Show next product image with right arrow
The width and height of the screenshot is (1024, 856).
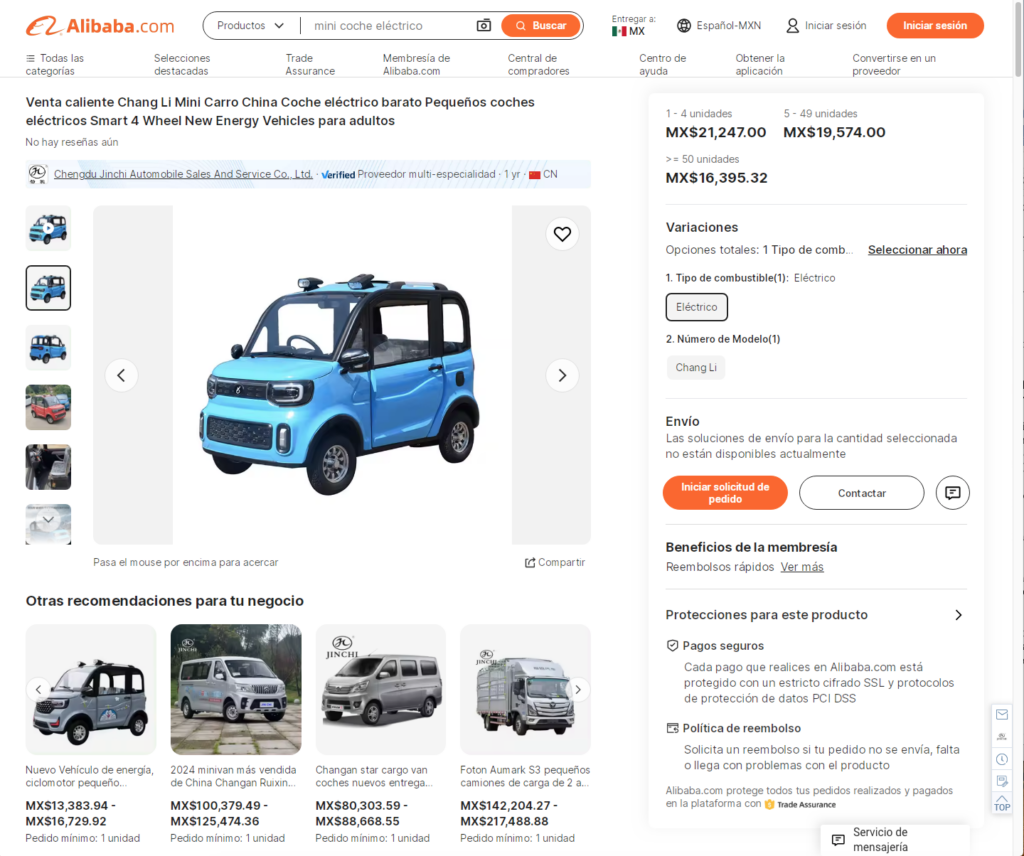coord(562,375)
